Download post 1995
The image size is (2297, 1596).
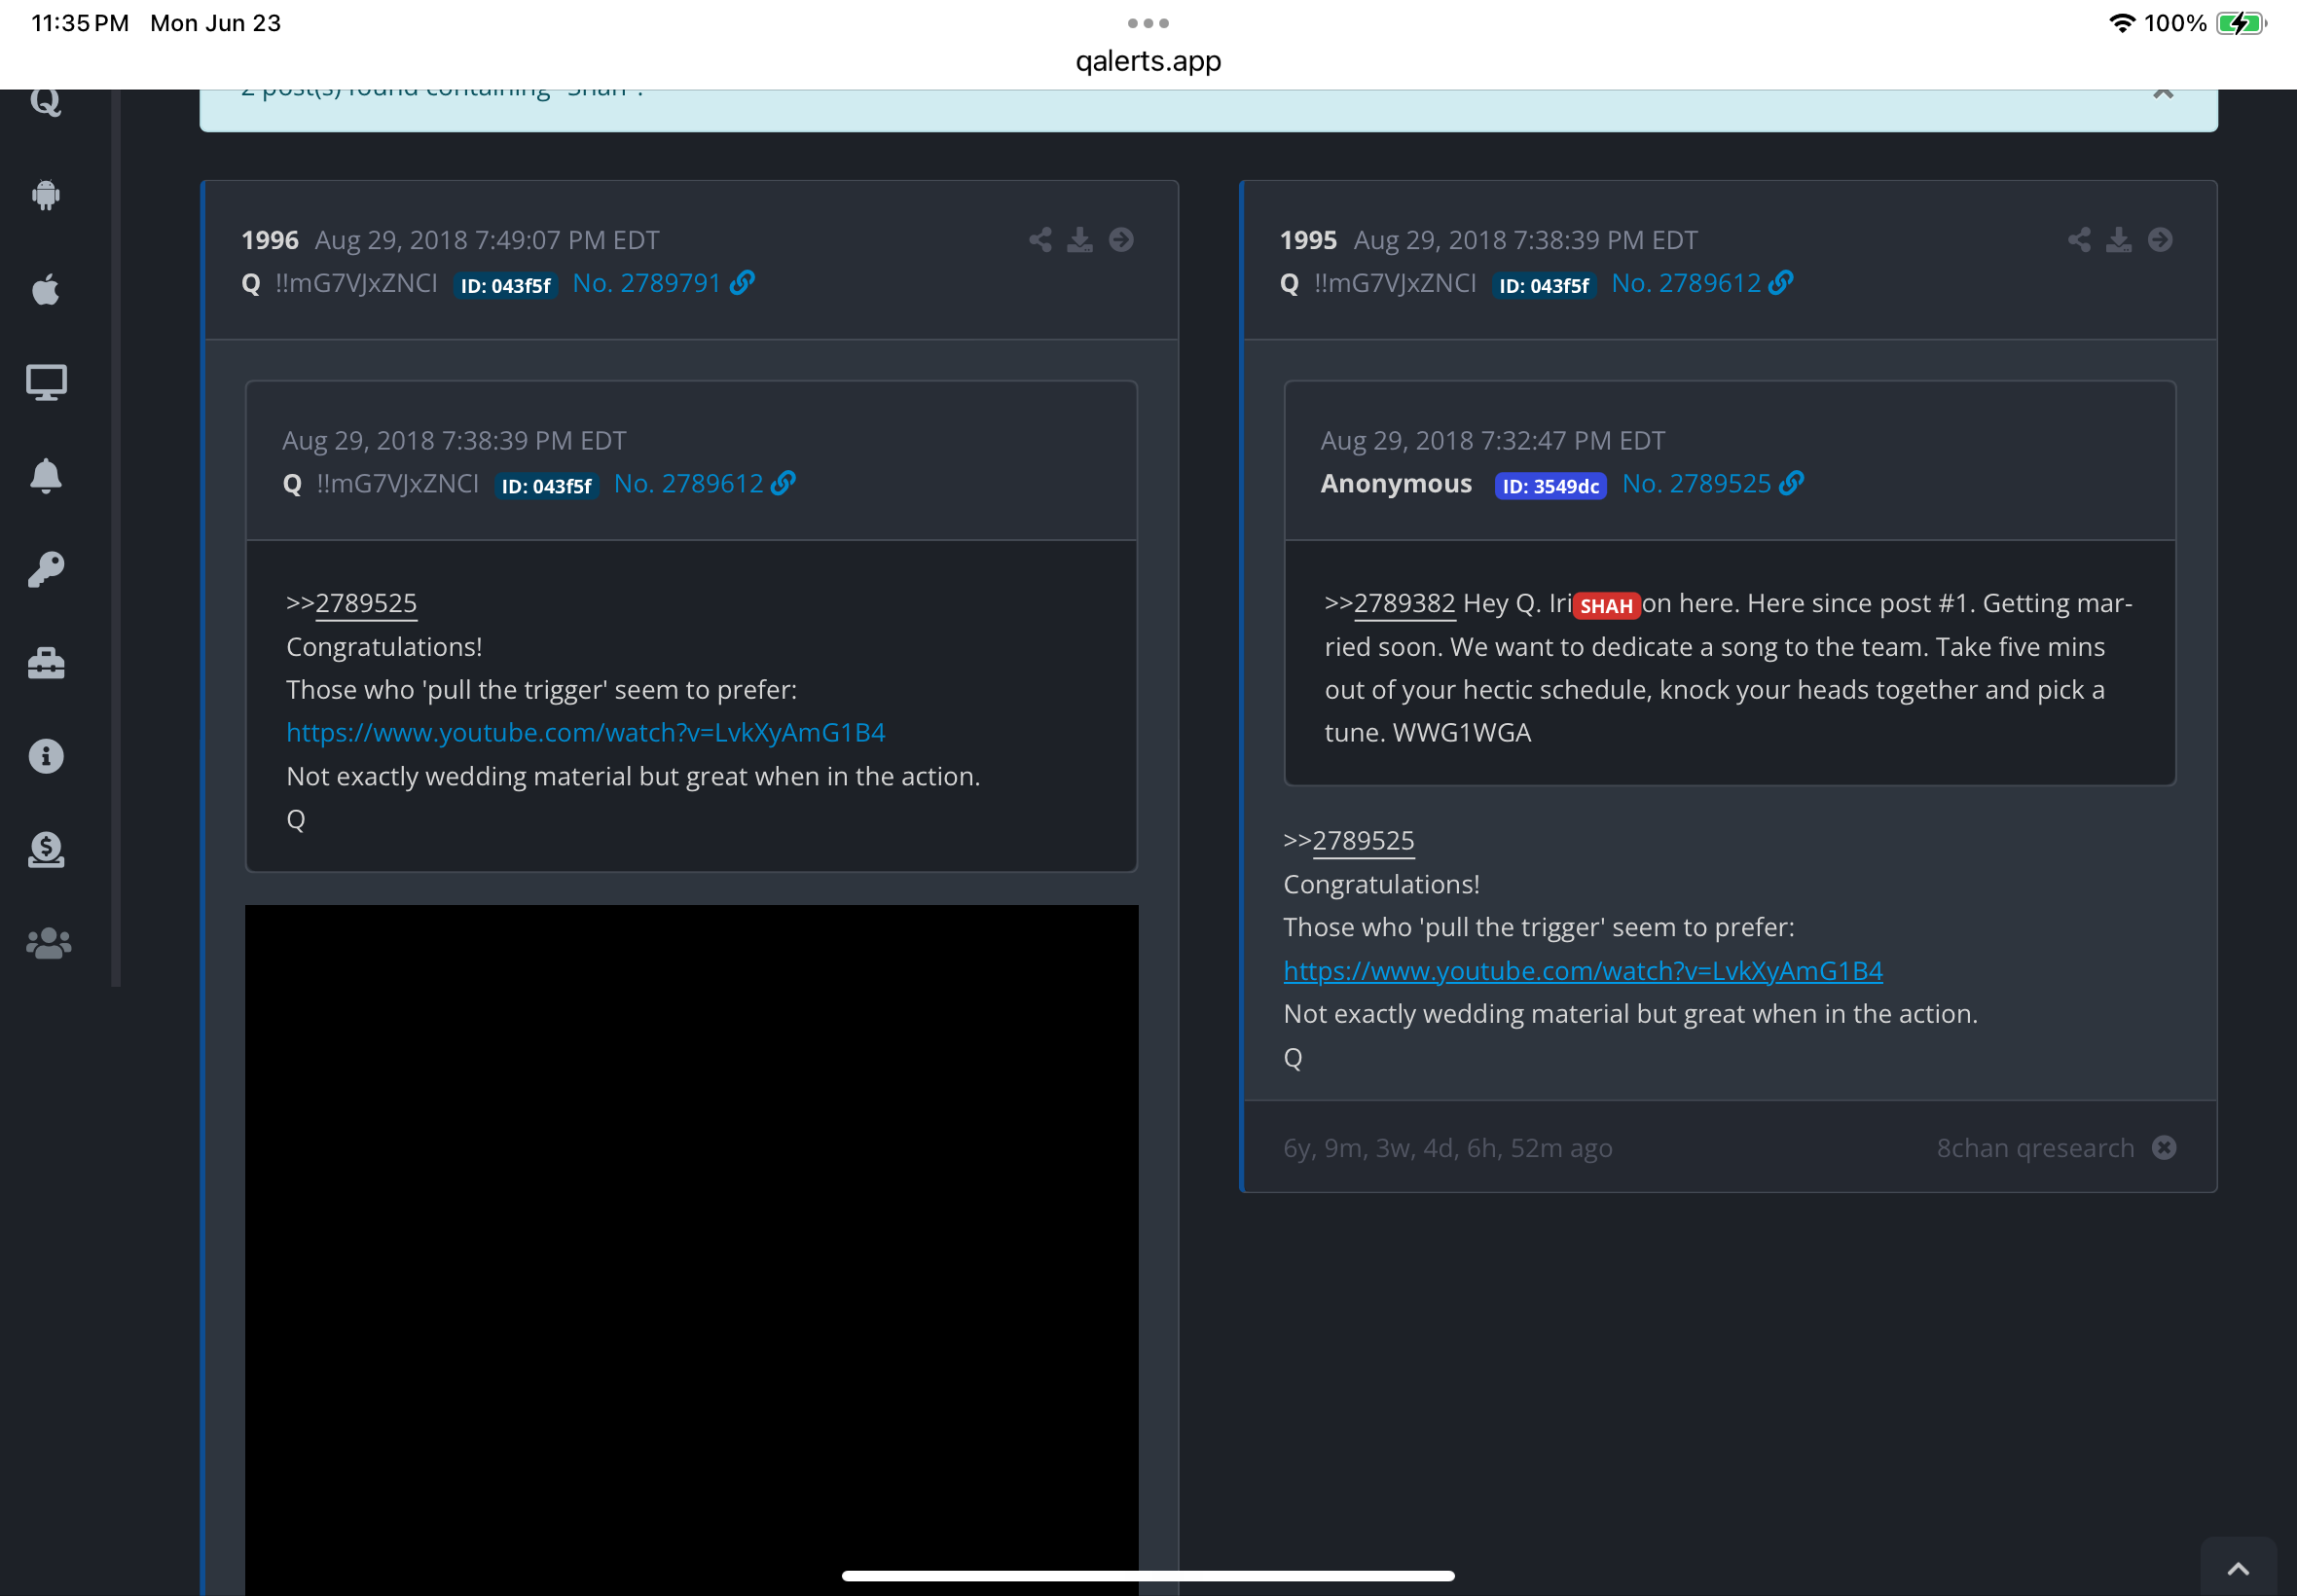[x=2119, y=240]
